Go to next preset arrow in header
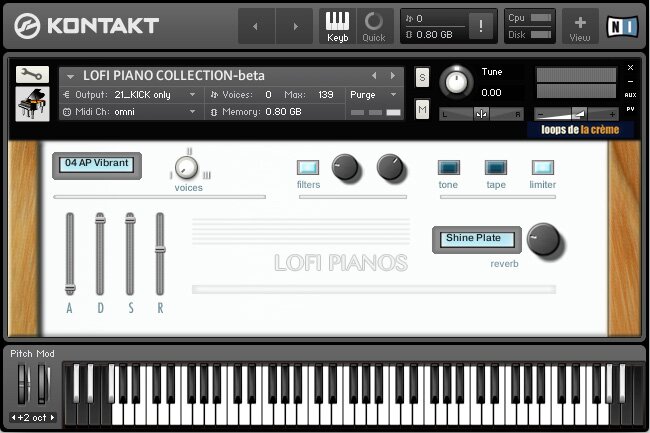Viewport: 650px width, 433px height. (x=295, y=26)
